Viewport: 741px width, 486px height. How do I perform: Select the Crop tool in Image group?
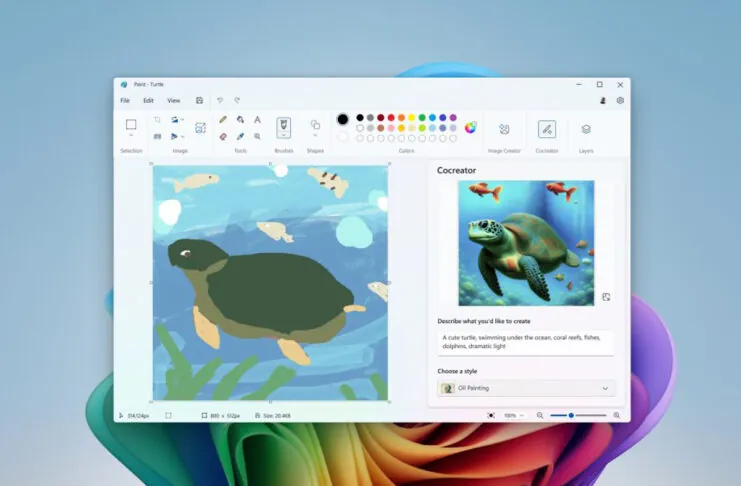[157, 120]
